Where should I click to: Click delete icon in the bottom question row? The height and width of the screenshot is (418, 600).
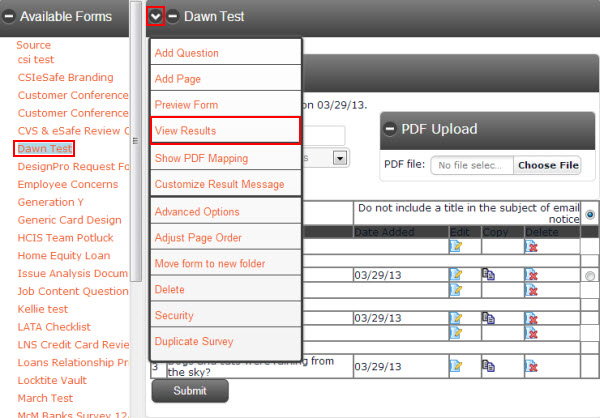531,366
